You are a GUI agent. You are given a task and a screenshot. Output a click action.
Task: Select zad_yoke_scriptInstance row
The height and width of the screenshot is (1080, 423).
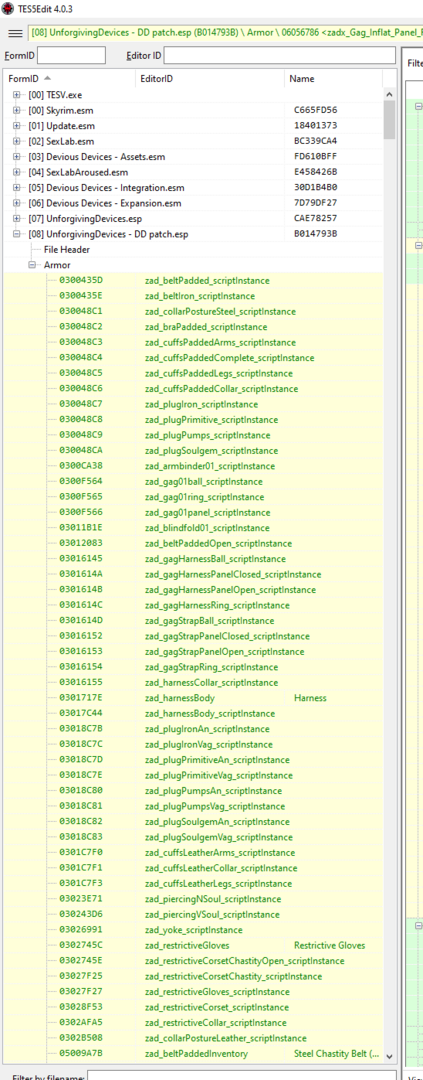click(x=193, y=930)
